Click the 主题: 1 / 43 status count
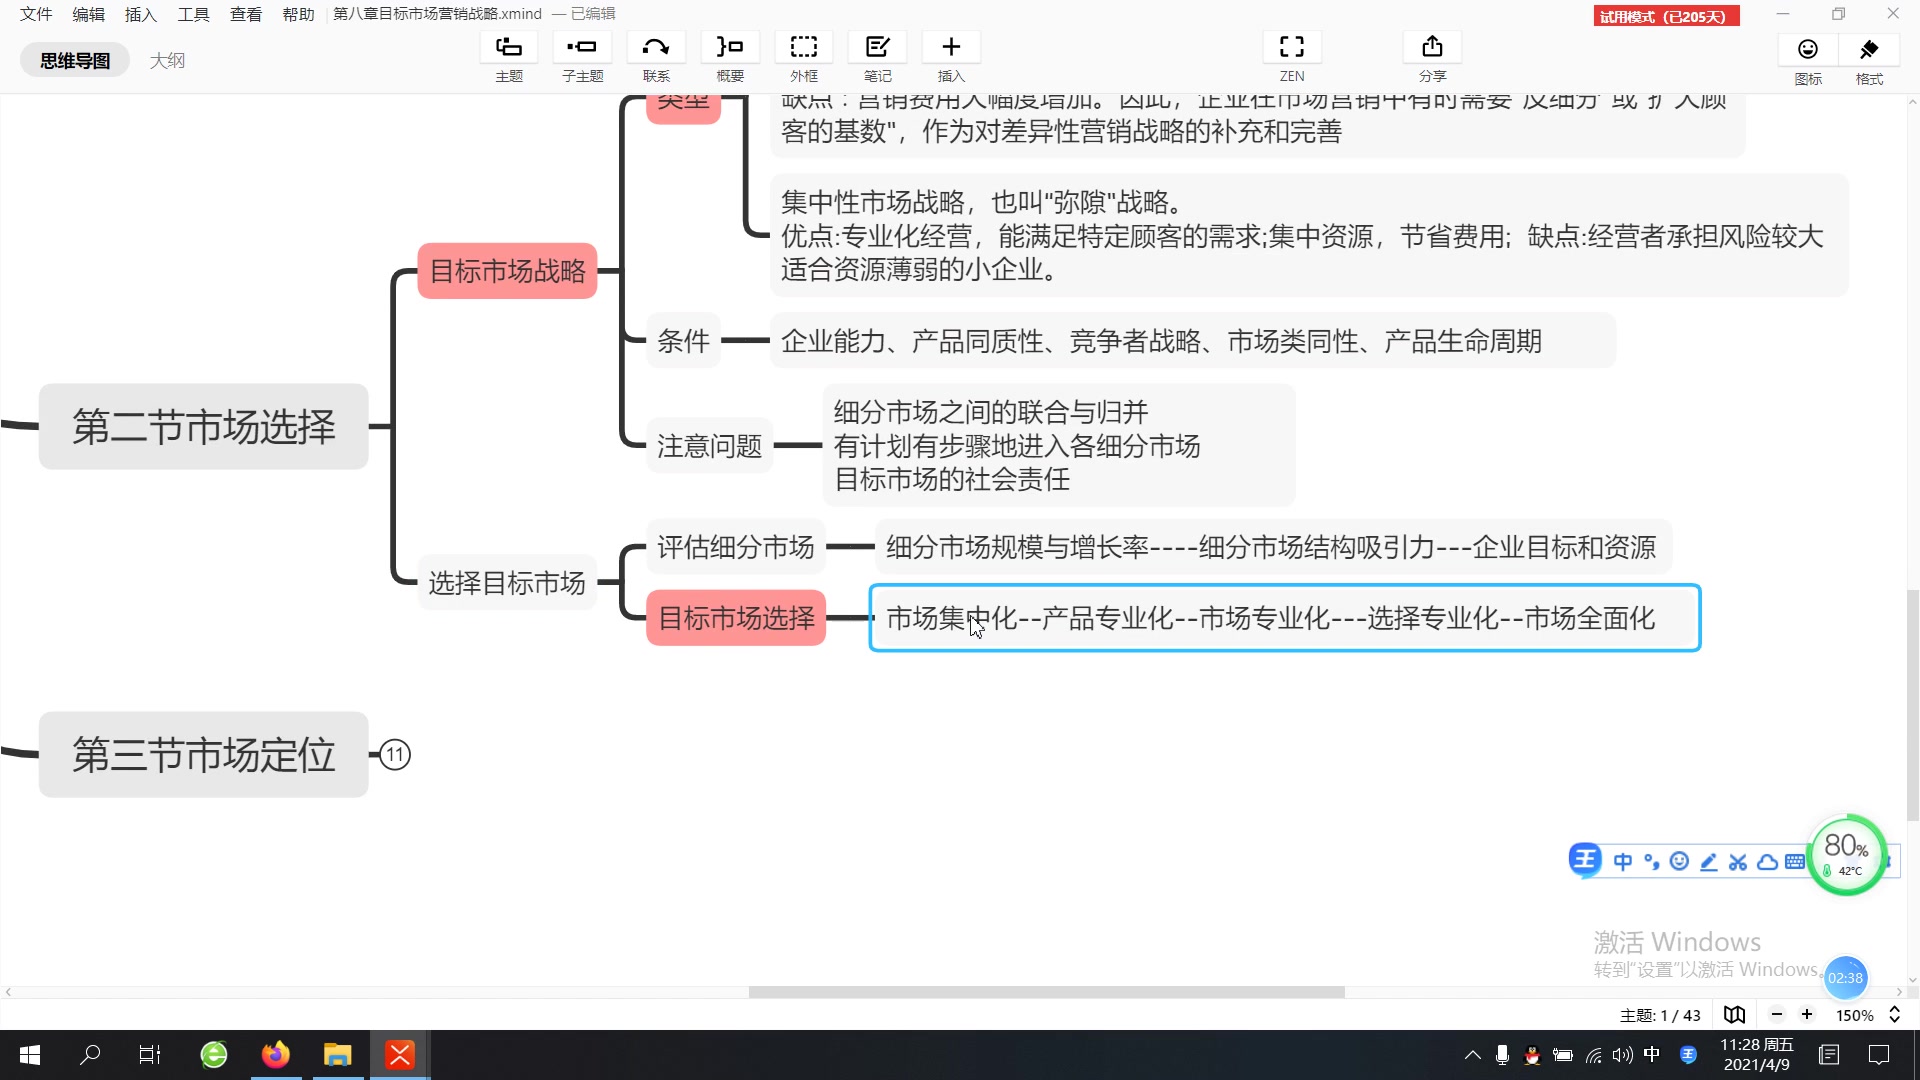Screen dimensions: 1920x1080 pos(1660,1016)
